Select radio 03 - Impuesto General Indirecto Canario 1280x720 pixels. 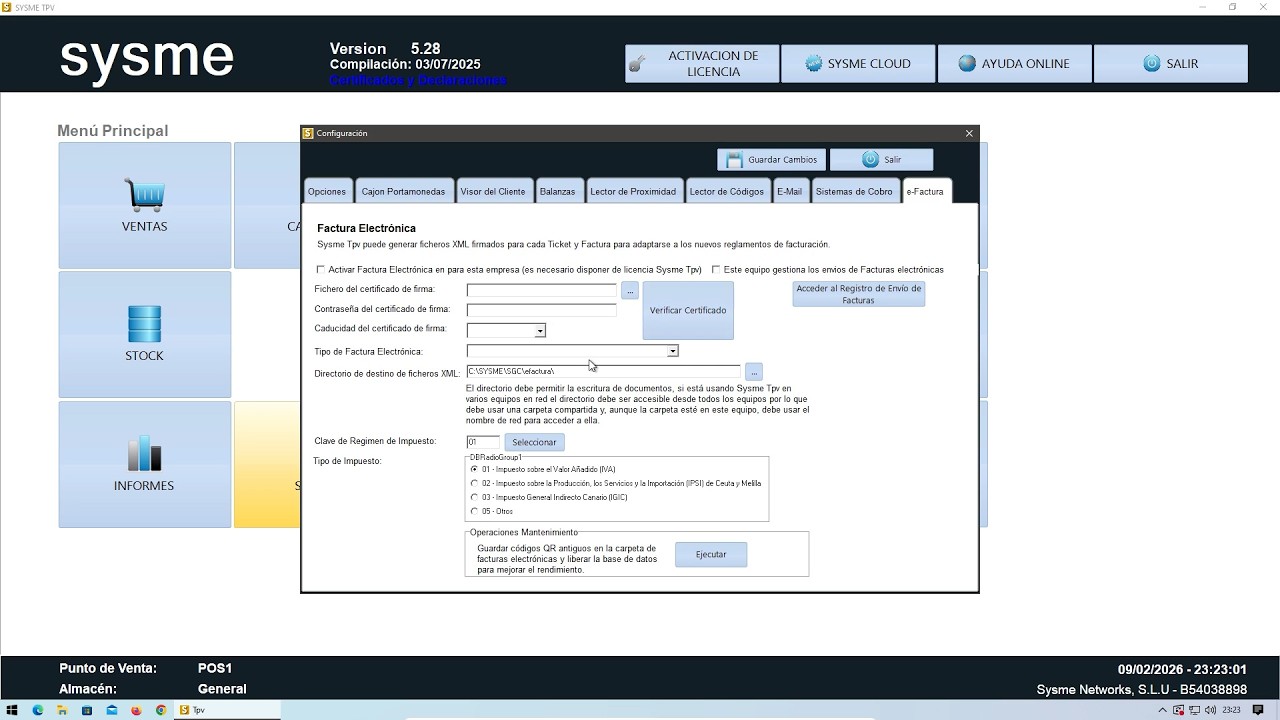474,497
